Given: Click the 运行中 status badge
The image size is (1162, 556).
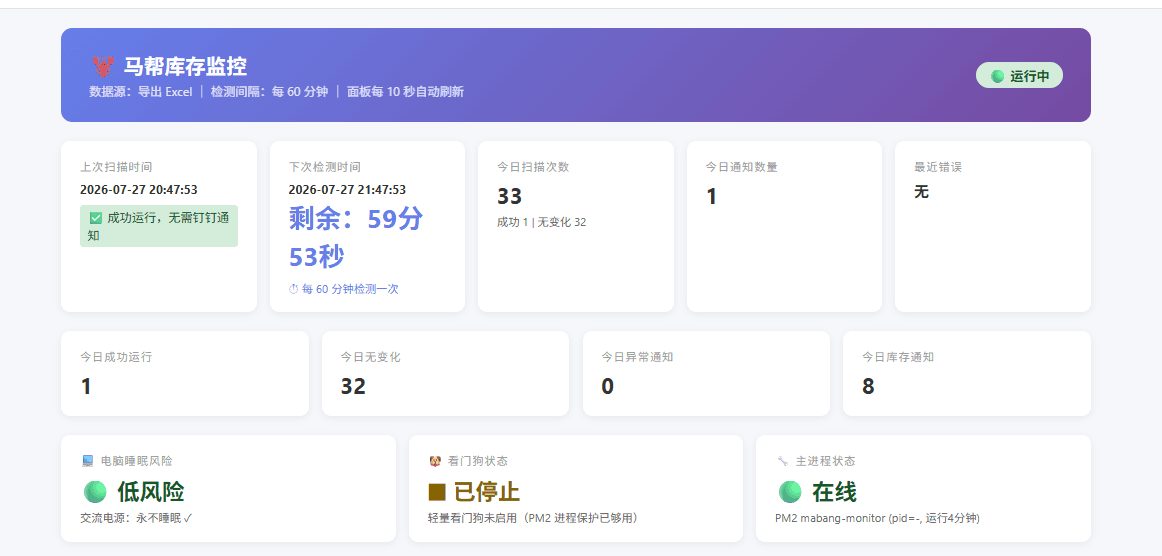Looking at the screenshot, I should coord(1019,76).
